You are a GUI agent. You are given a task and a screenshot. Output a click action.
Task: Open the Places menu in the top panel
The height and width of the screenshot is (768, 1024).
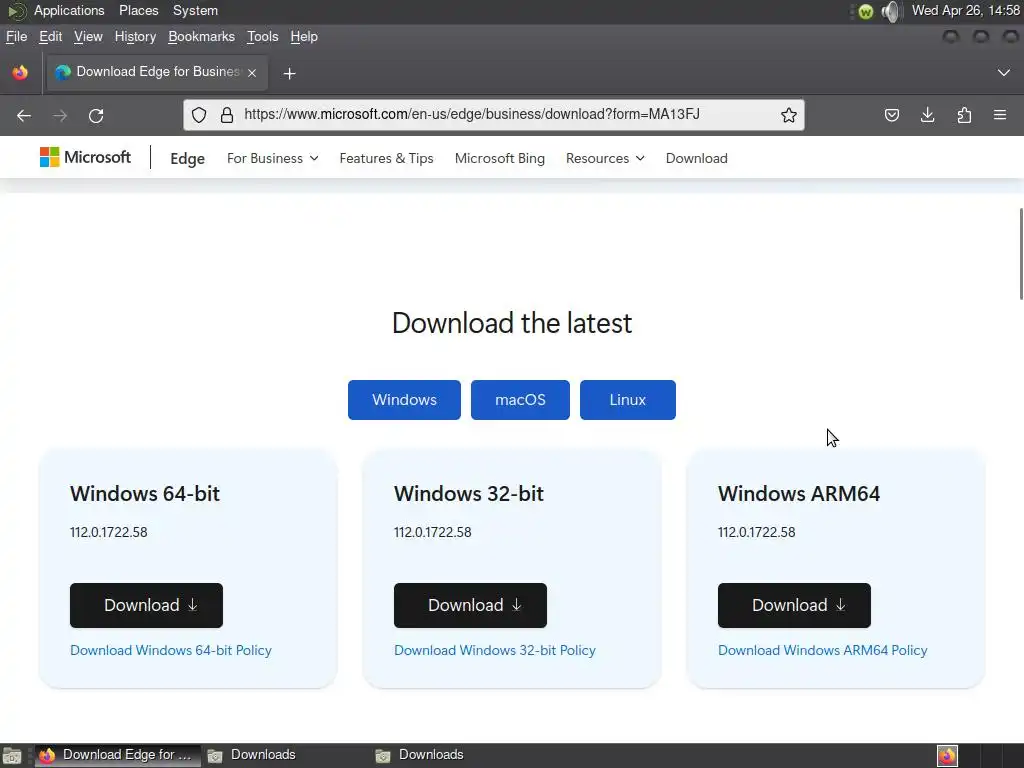(x=138, y=10)
